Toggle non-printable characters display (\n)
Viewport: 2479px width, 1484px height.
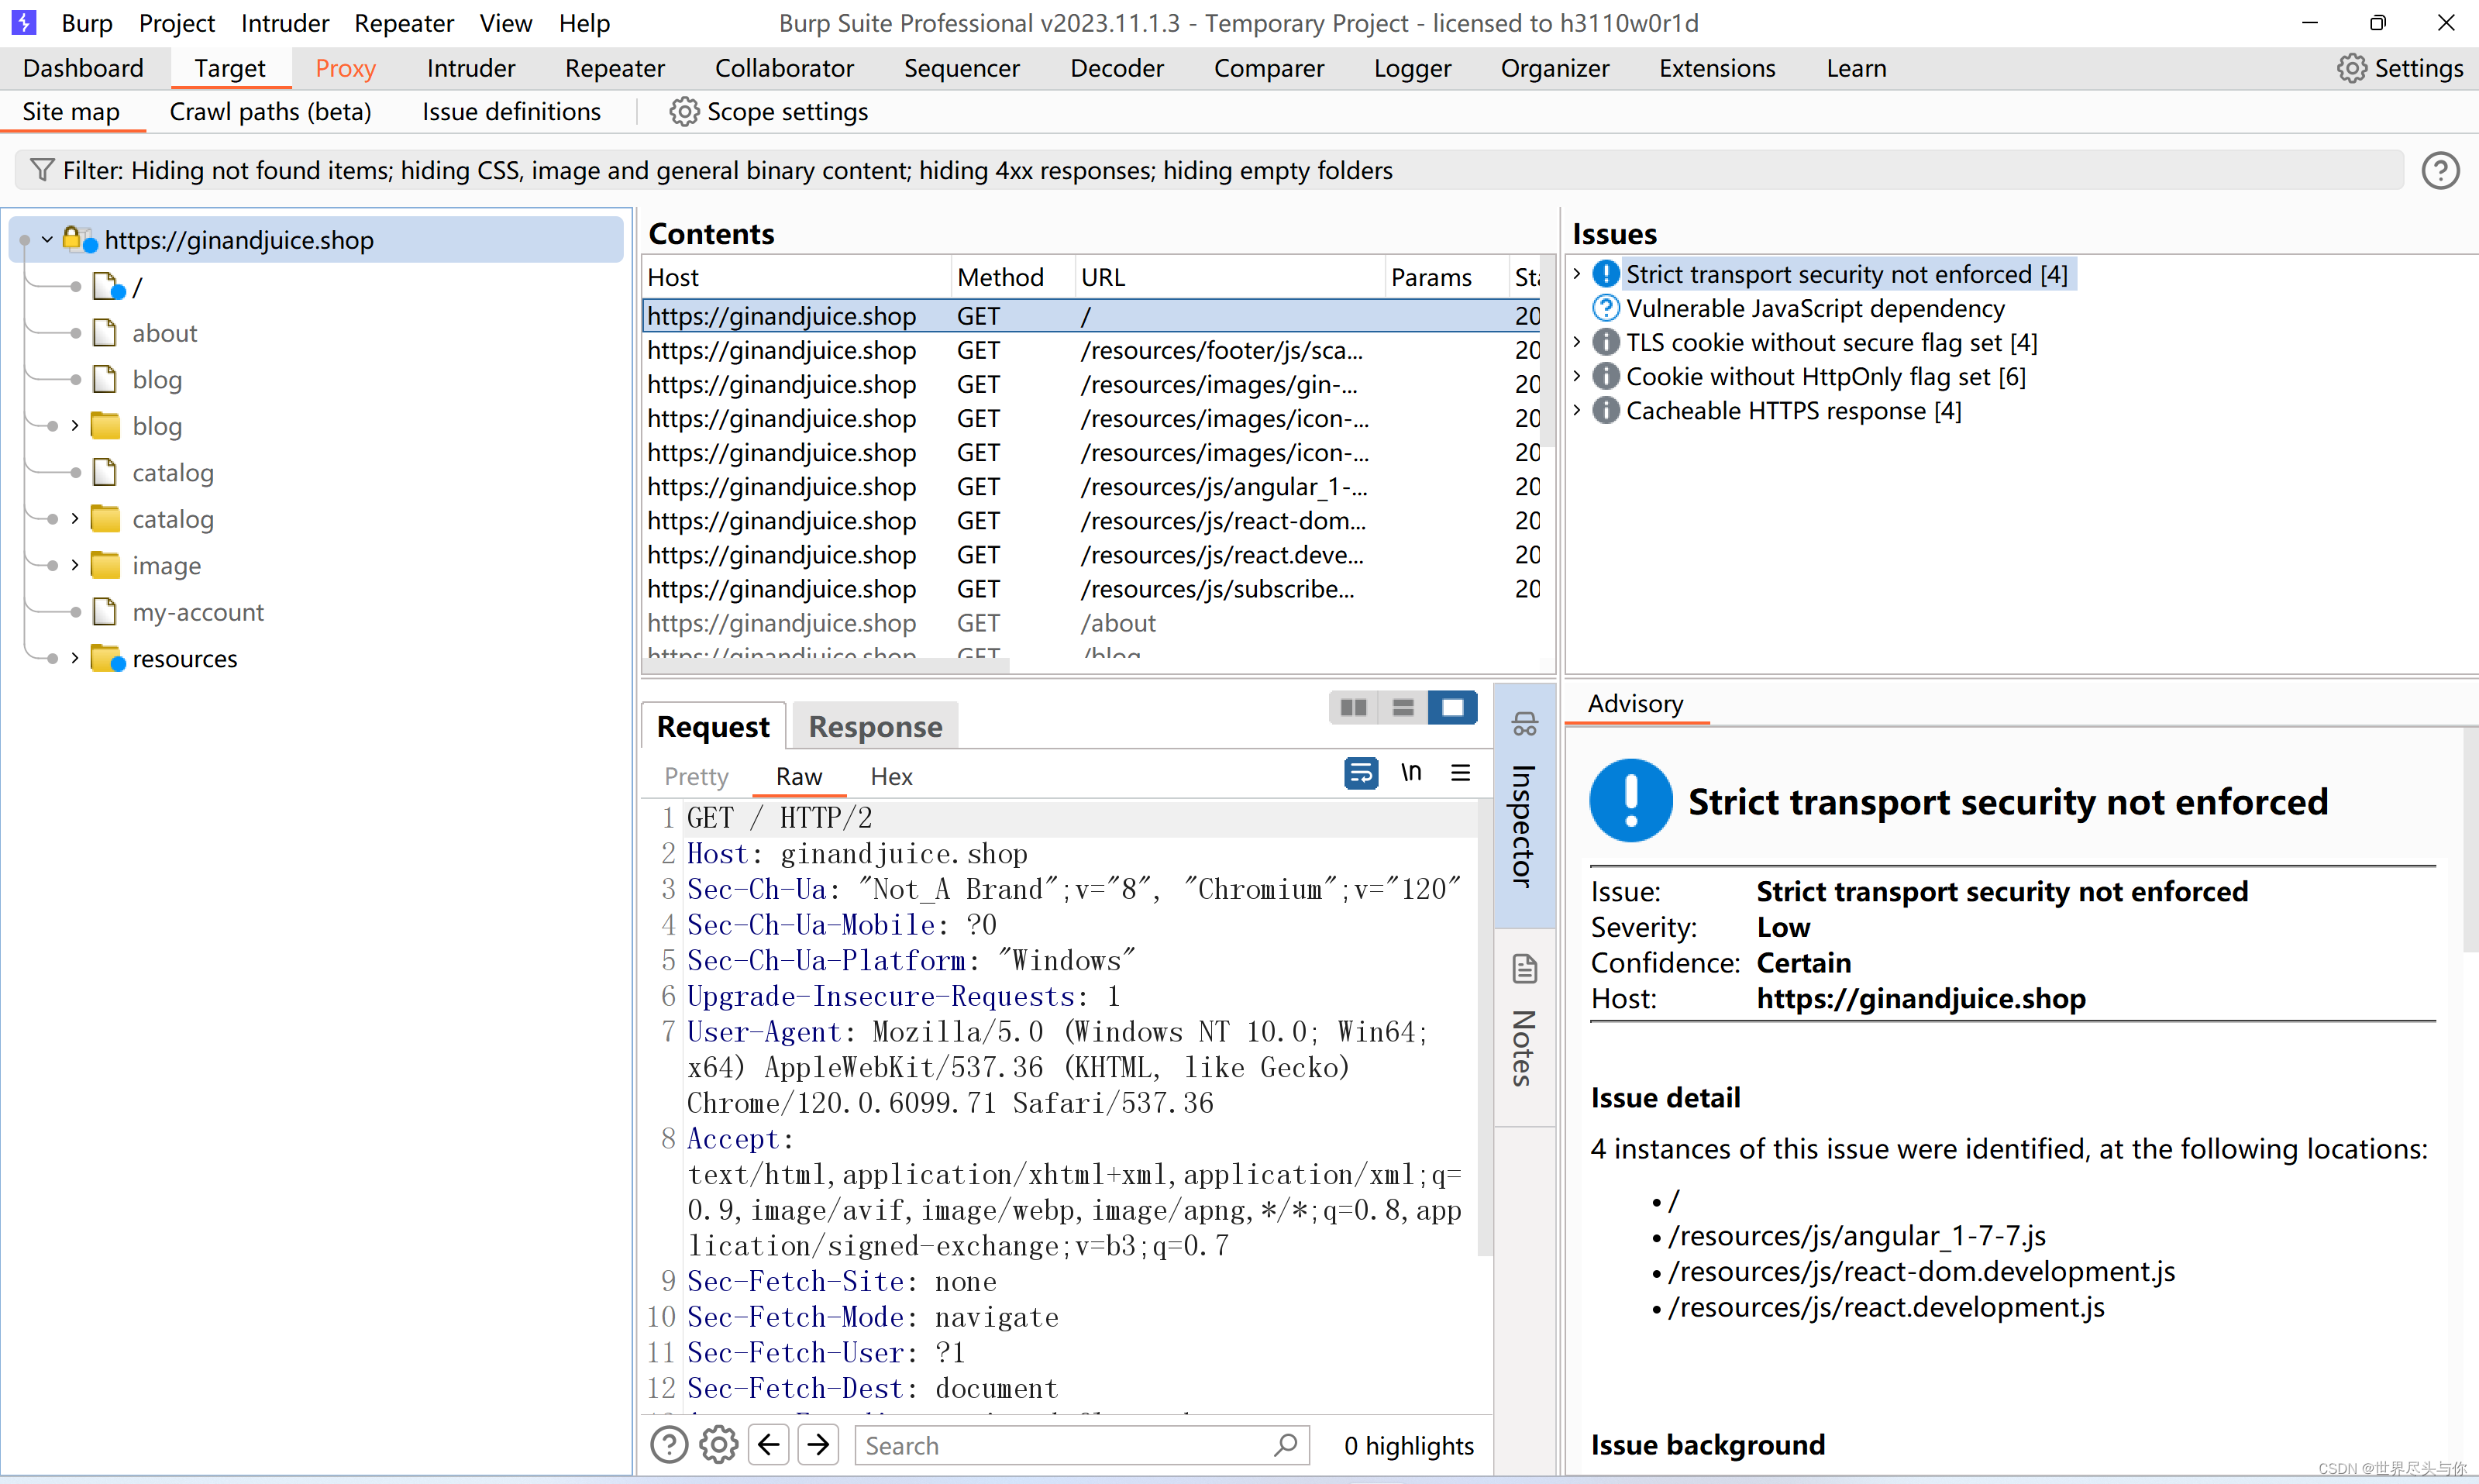pos(1410,773)
